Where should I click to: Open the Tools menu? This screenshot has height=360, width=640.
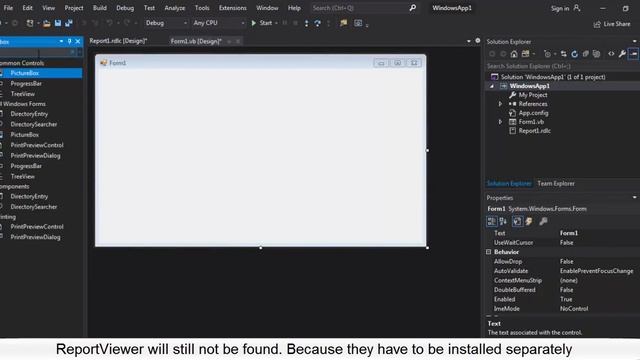tap(202, 8)
